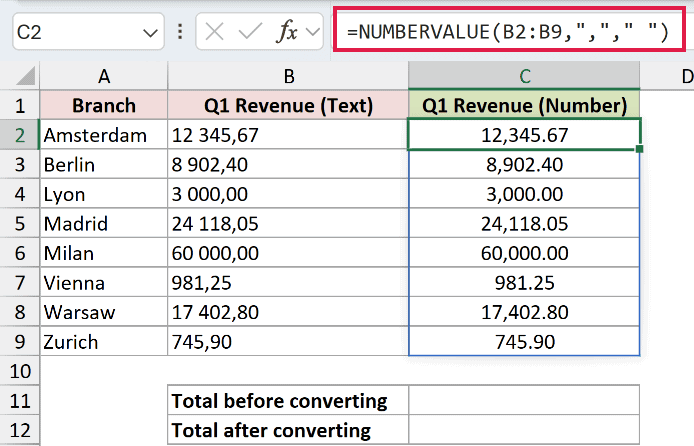Cancel the formula entry with X icon
Viewport: 694px width, 446px height.
(215, 32)
